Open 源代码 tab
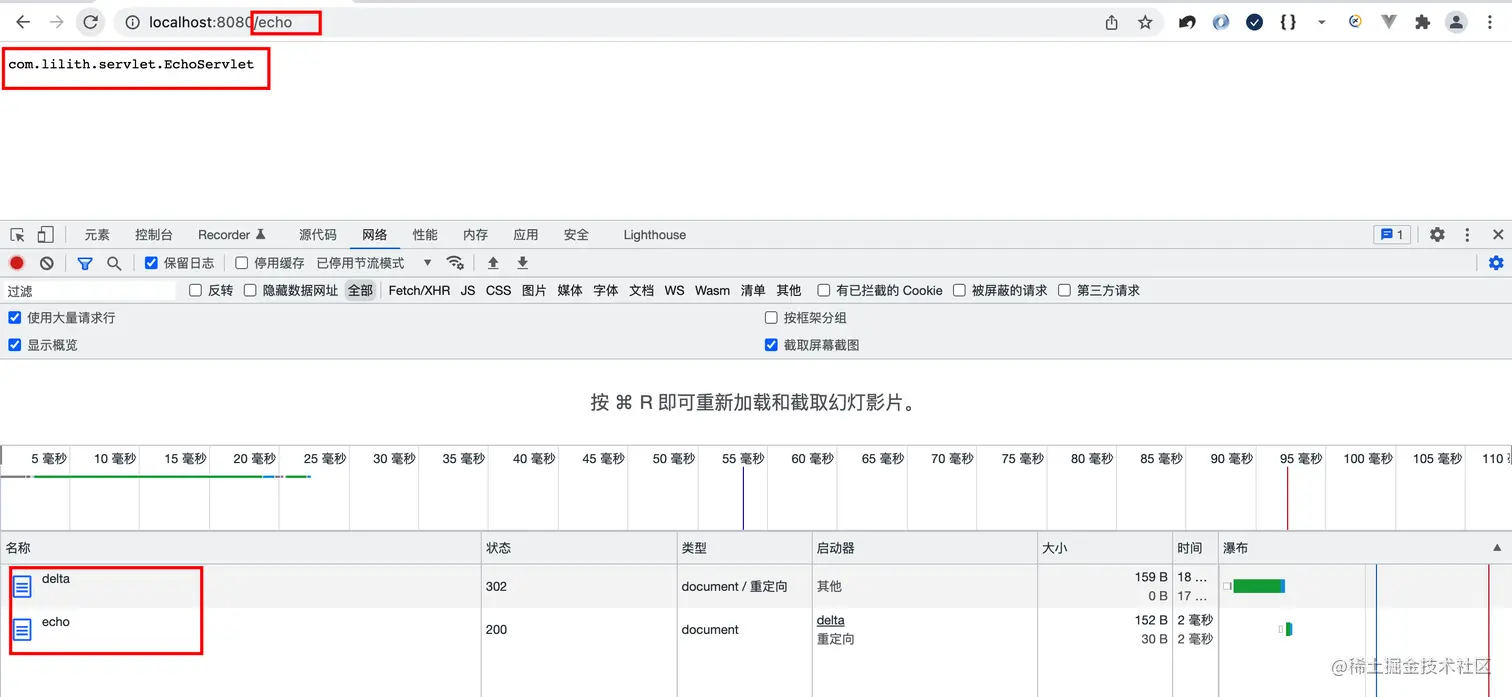This screenshot has height=697, width=1512. (318, 235)
